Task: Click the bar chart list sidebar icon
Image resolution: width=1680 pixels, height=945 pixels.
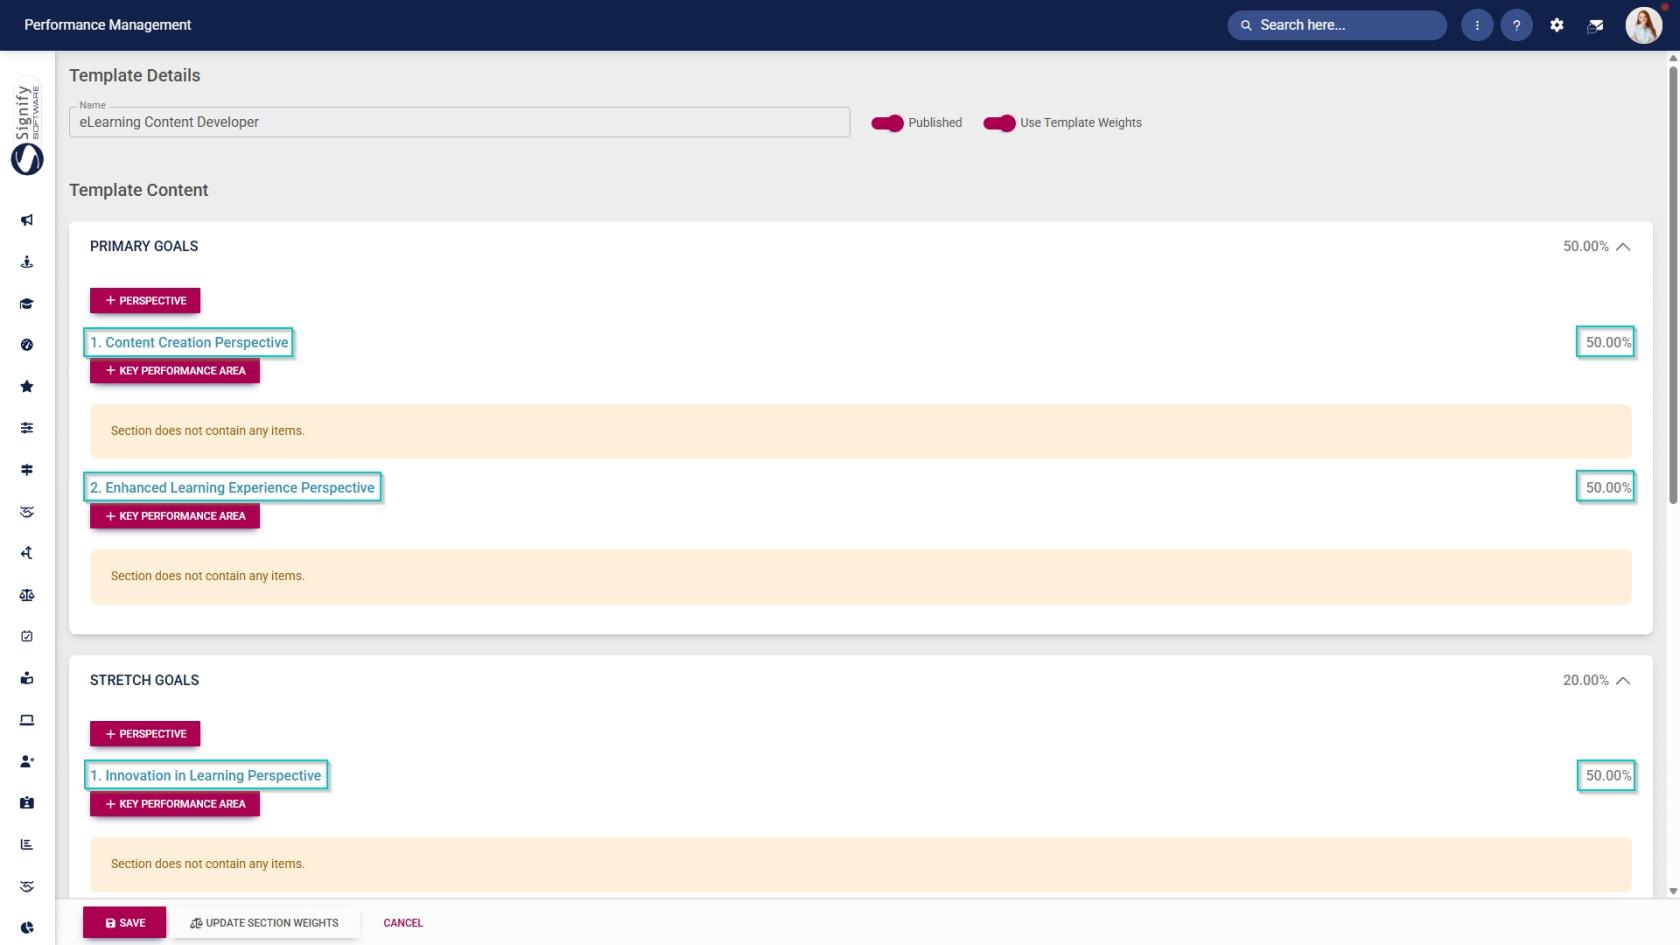Action: (27, 844)
